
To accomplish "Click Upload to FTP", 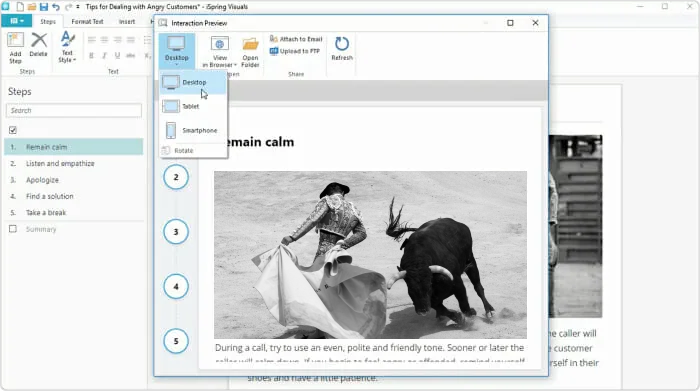I will (295, 51).
